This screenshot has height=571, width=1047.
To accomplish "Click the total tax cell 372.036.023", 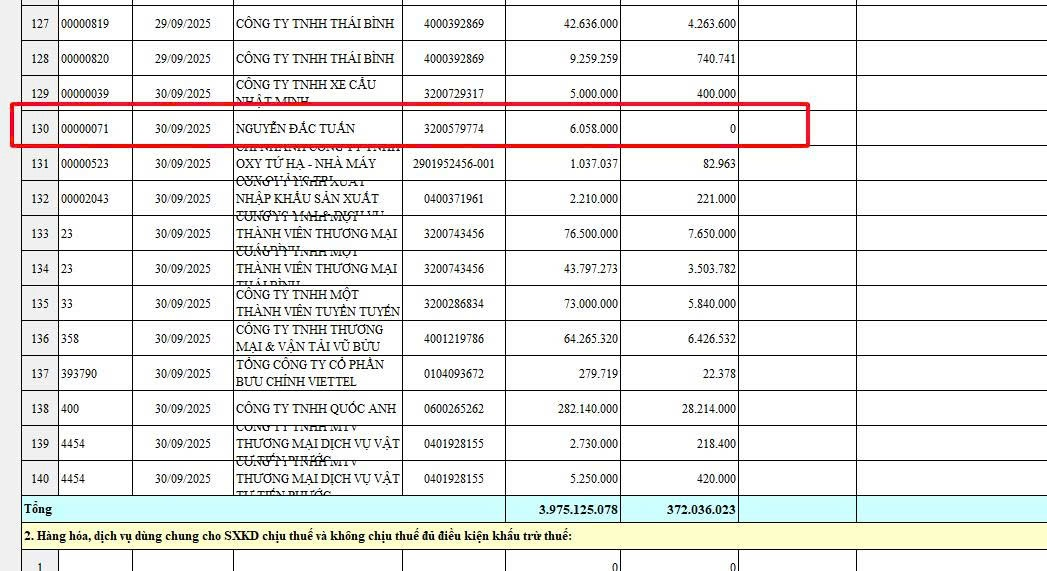I will coord(701,510).
